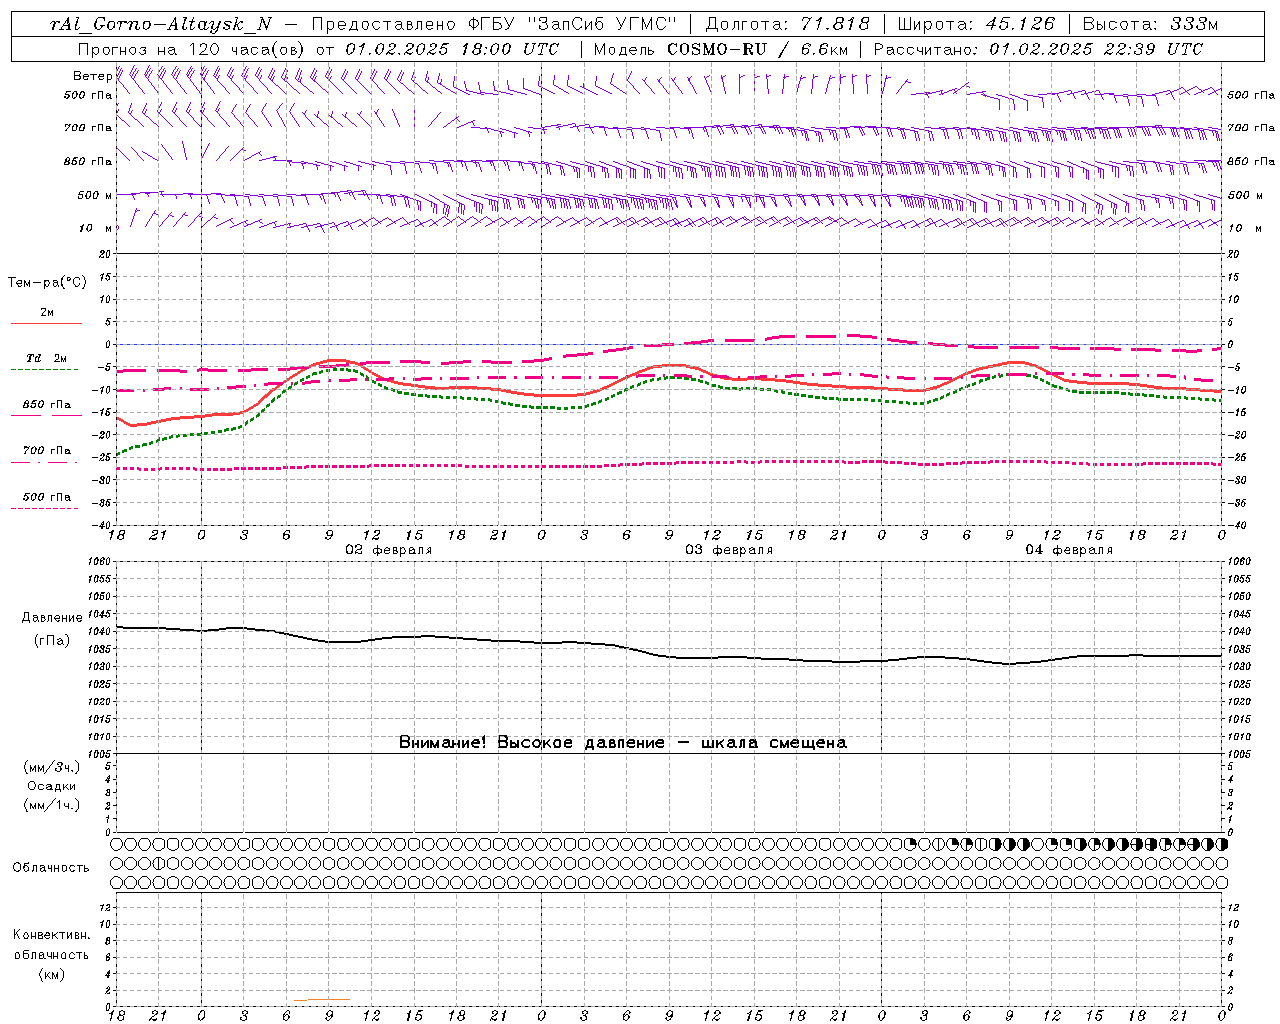Click the station name rAl_Gorno-Altaysk_N
The width and height of the screenshot is (1280, 1024).
pyautogui.click(x=160, y=24)
